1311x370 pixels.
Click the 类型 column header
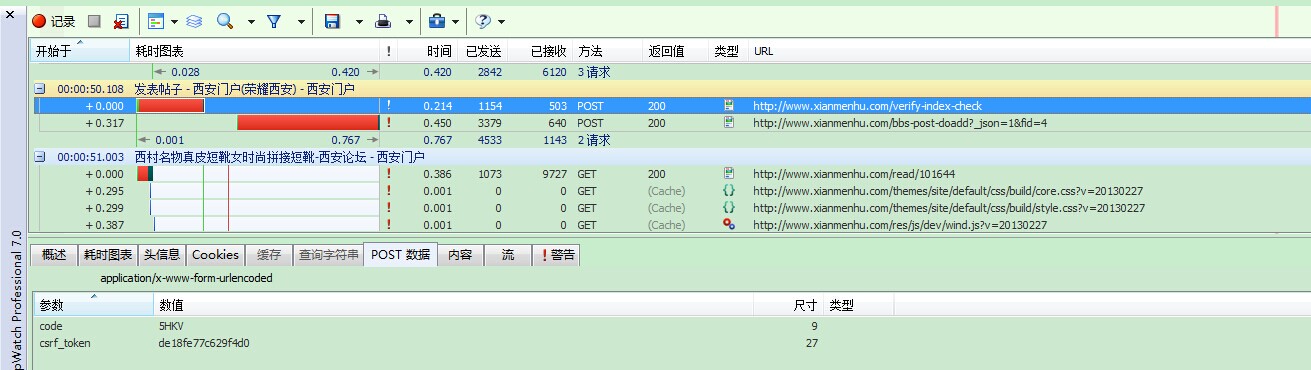(727, 50)
